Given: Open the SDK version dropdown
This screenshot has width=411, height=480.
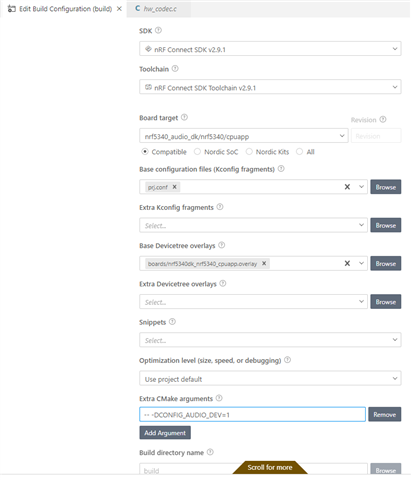Looking at the screenshot, I should (x=270, y=49).
